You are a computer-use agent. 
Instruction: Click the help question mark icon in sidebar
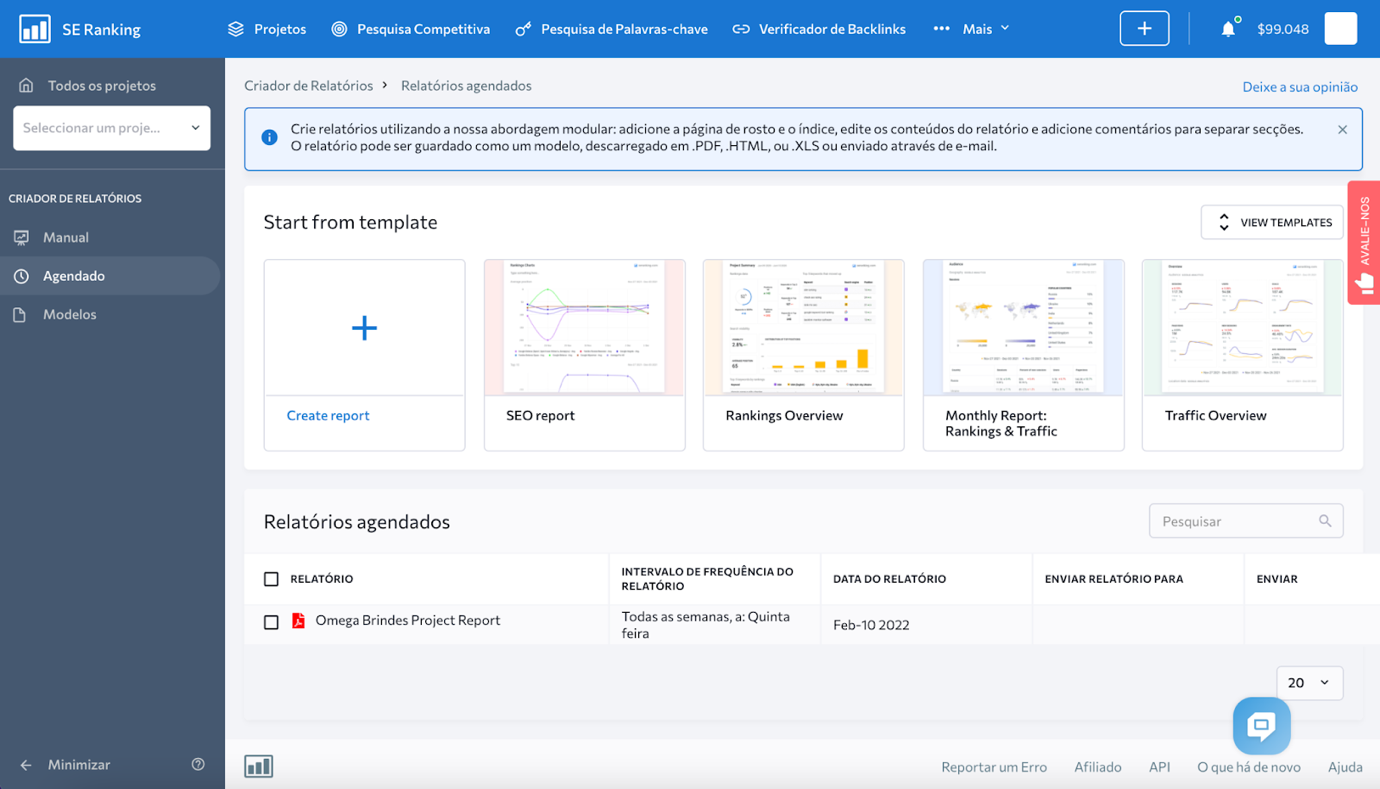(x=198, y=764)
